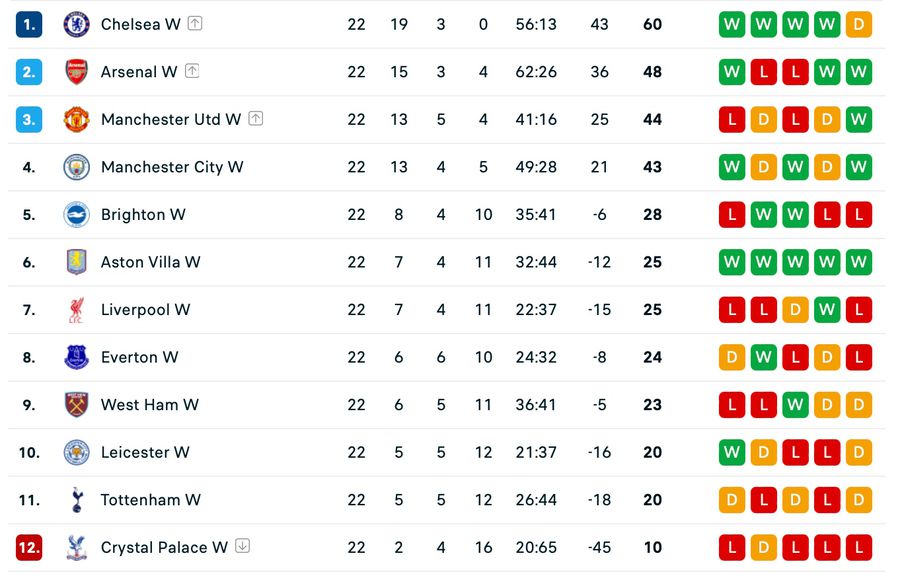
Task: Click the Everton W club crest
Action: coord(76,357)
